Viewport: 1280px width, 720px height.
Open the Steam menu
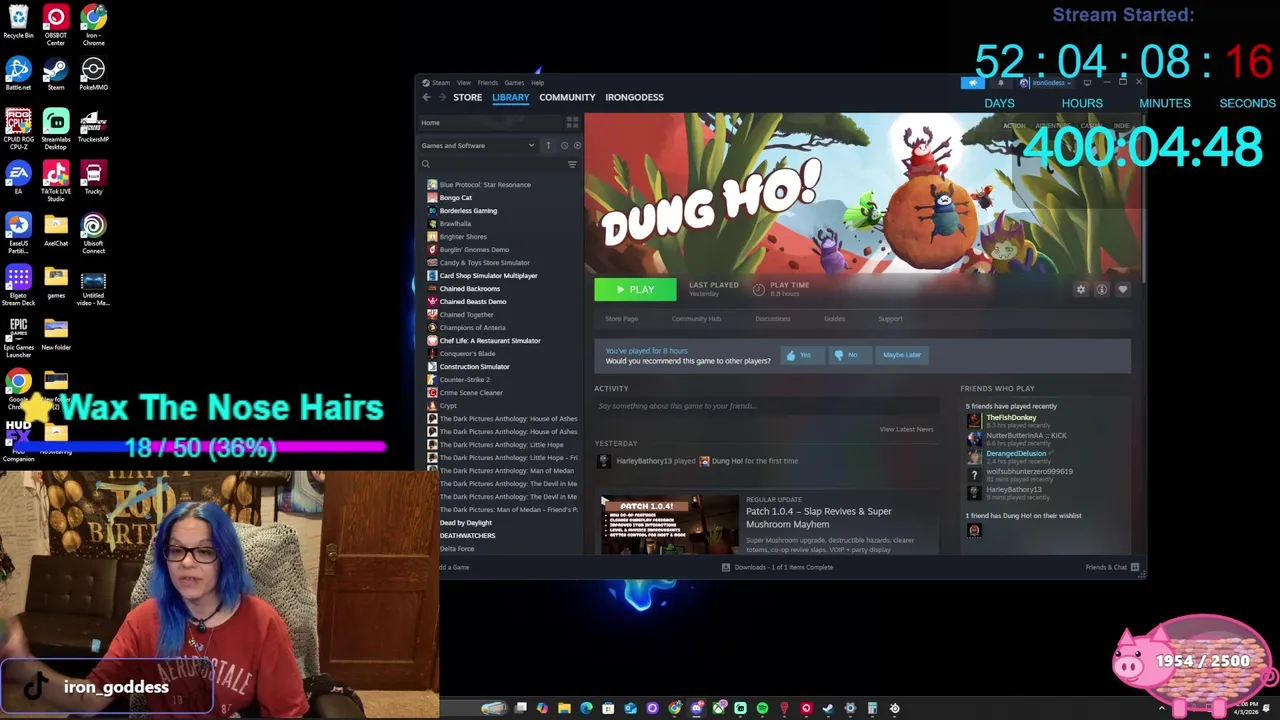pos(440,83)
